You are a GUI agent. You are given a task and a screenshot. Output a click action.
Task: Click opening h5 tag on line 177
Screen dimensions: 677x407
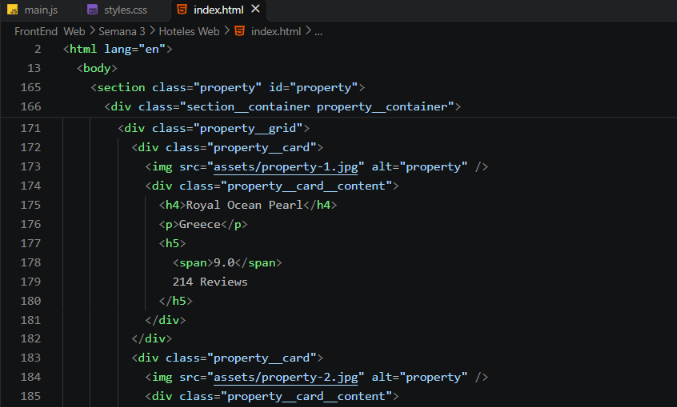pyautogui.click(x=172, y=243)
